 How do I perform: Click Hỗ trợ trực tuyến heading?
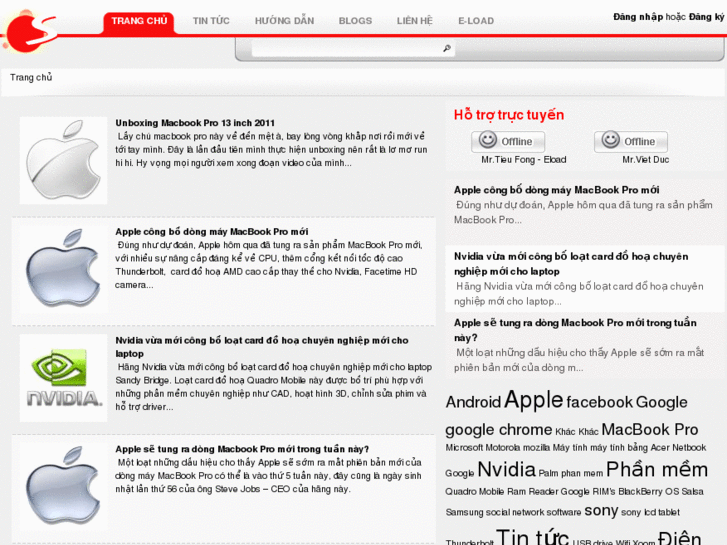tap(509, 115)
